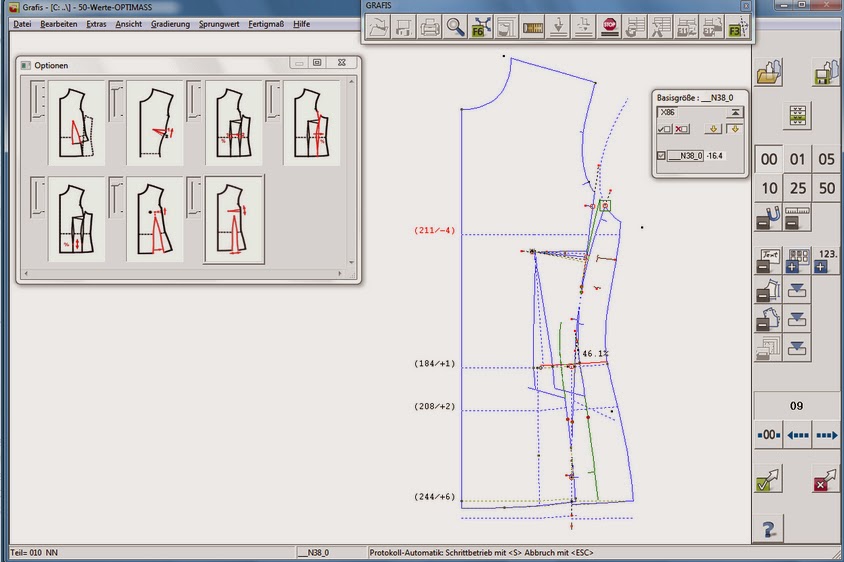Screen dimensions: 844x562
Task: Select the tape measure tool
Action: (x=533, y=26)
